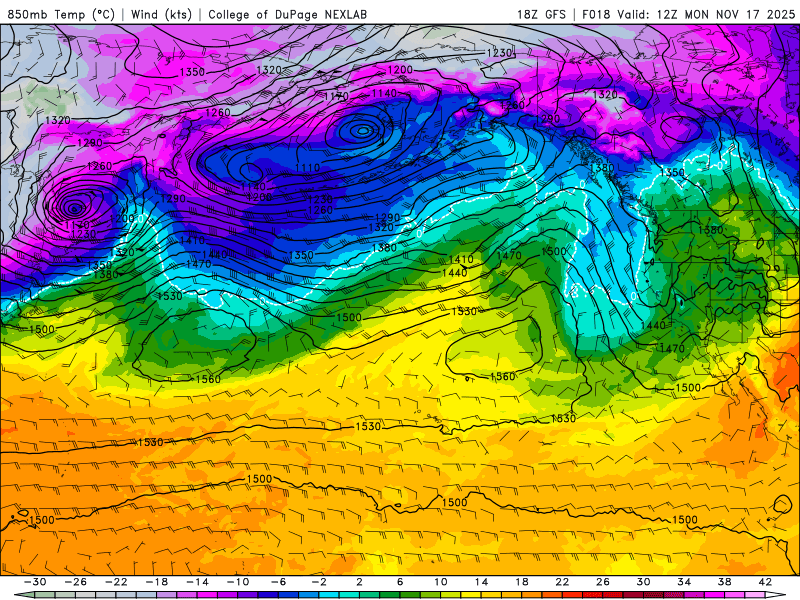Click the "-14" color scale label

(x=197, y=582)
